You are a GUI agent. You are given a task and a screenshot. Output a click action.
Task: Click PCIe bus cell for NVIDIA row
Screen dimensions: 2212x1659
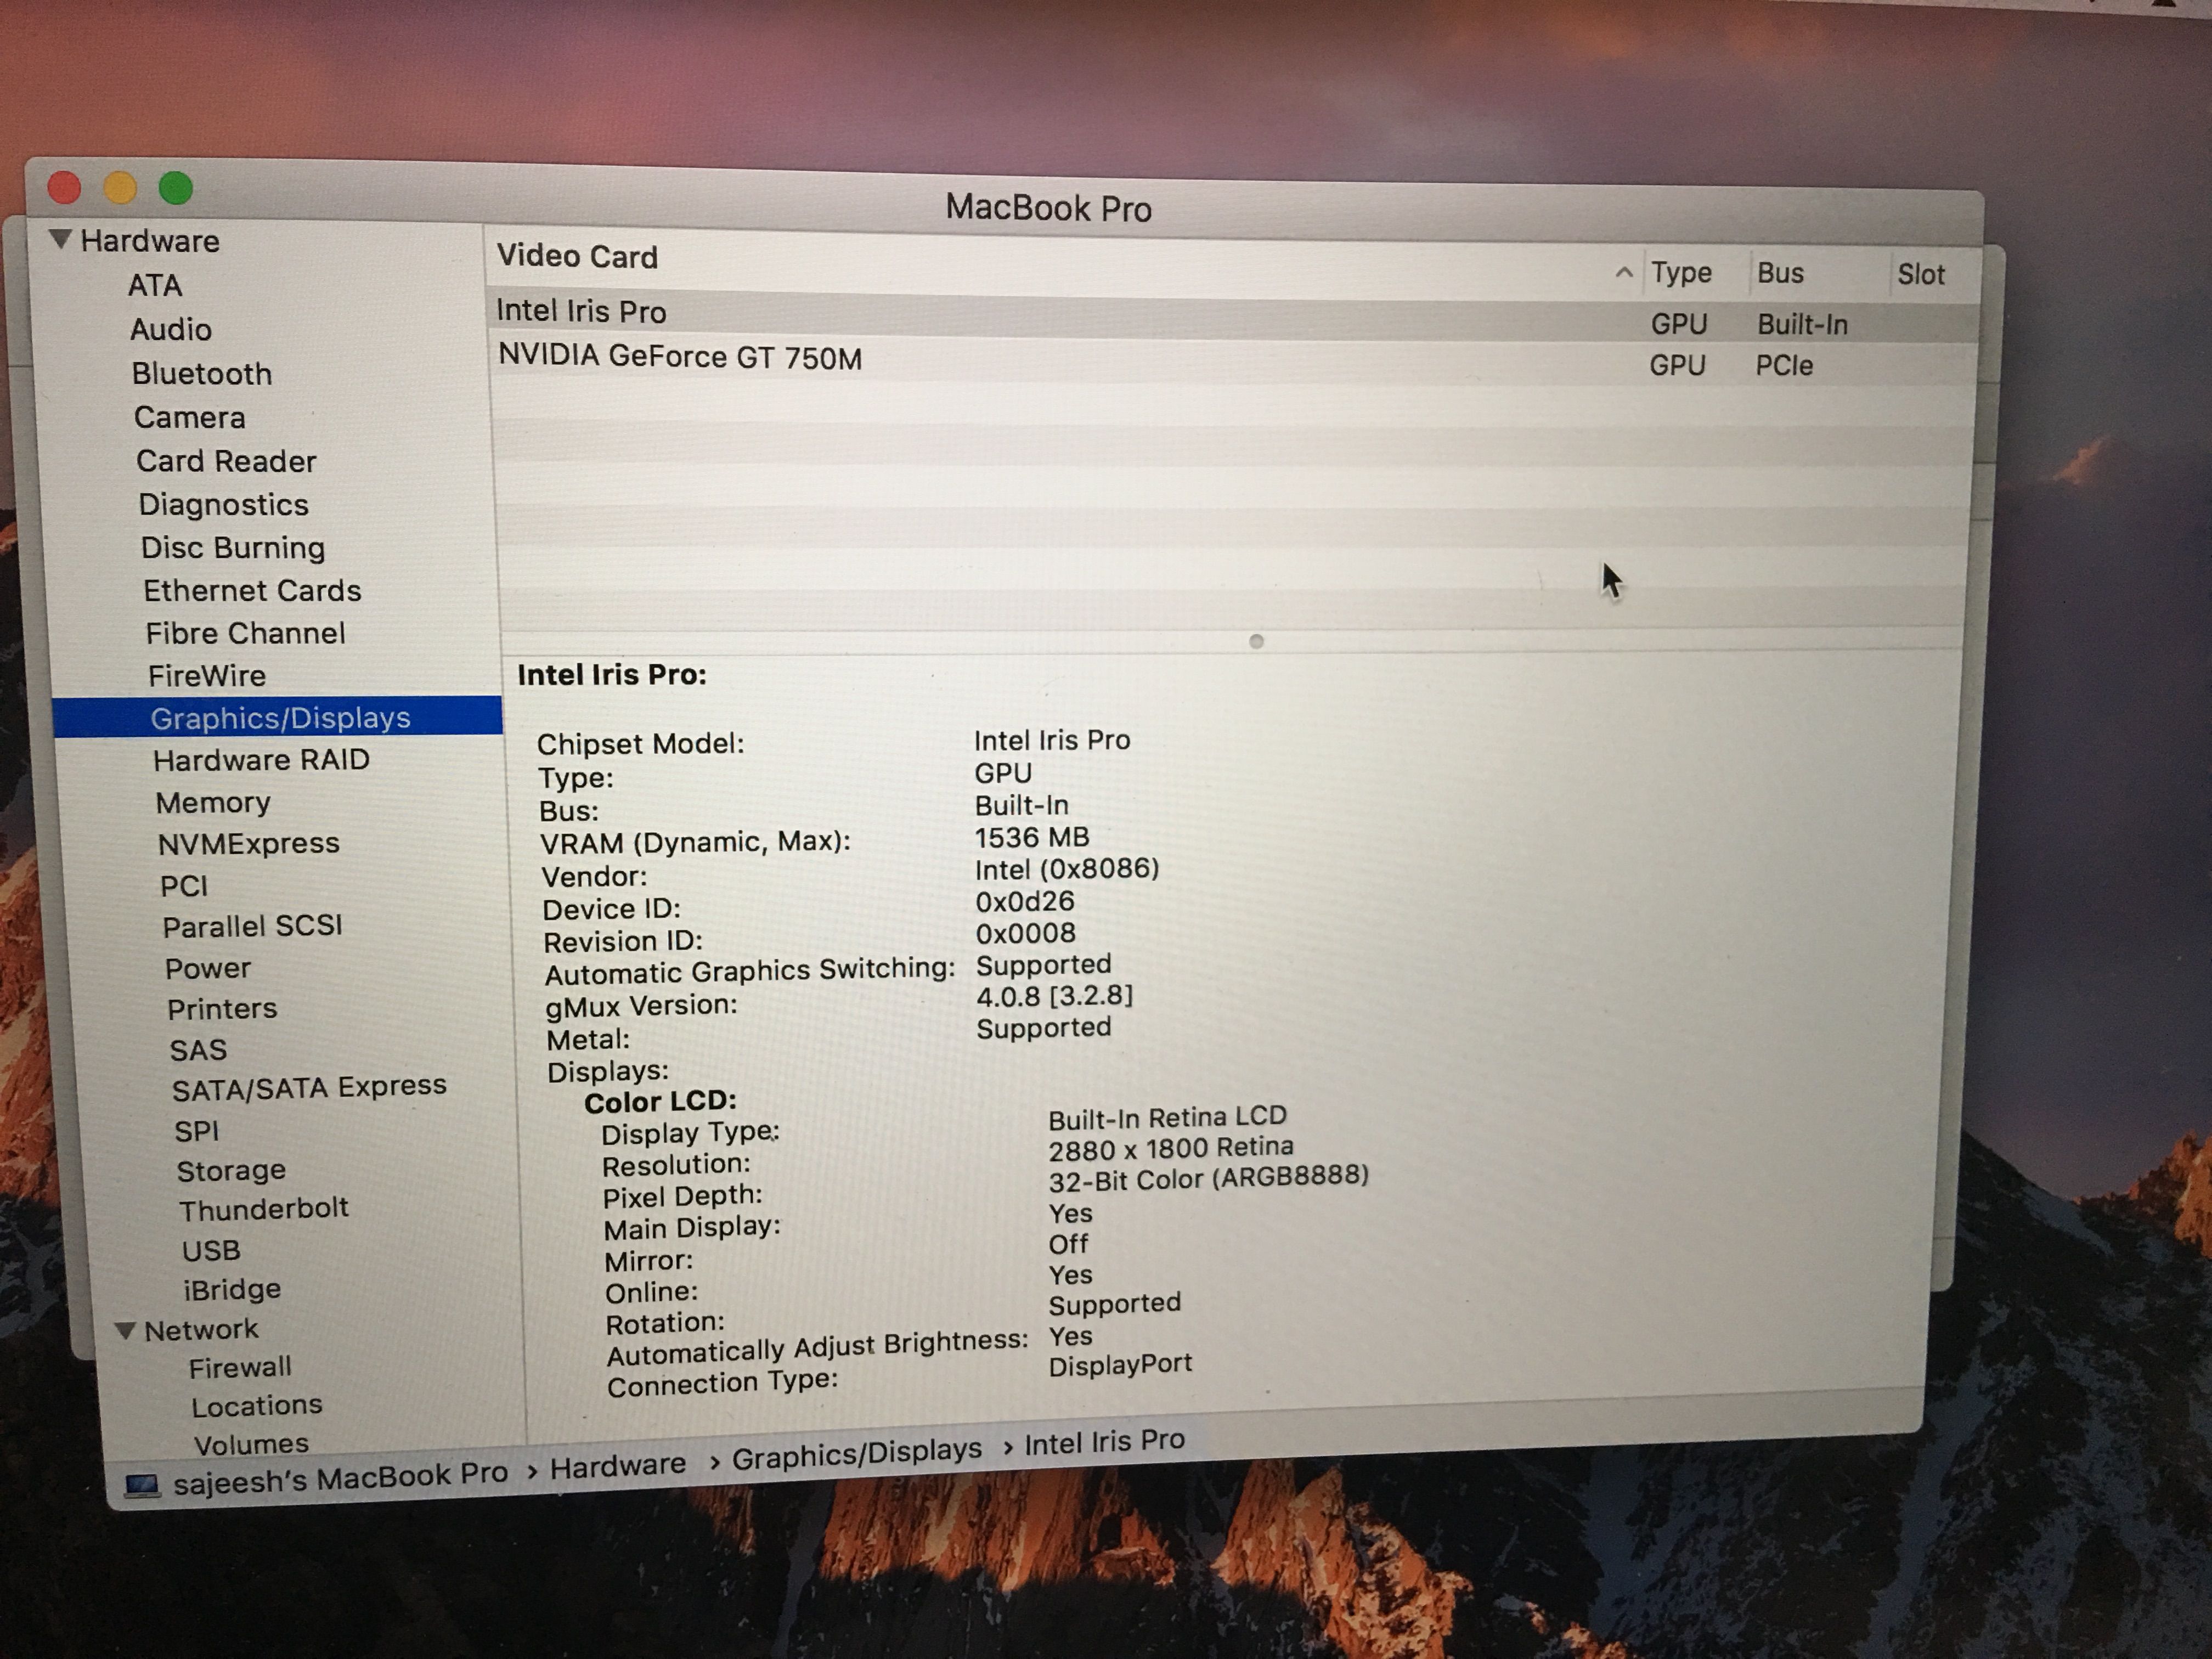[1784, 366]
